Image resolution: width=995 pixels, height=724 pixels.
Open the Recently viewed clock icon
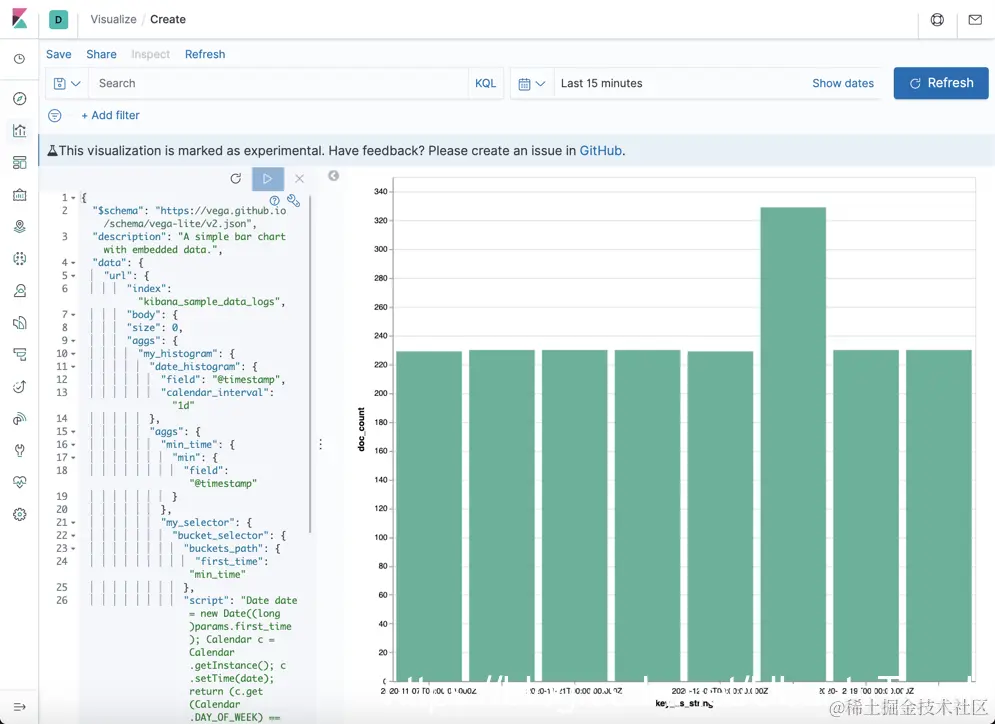(x=20, y=59)
